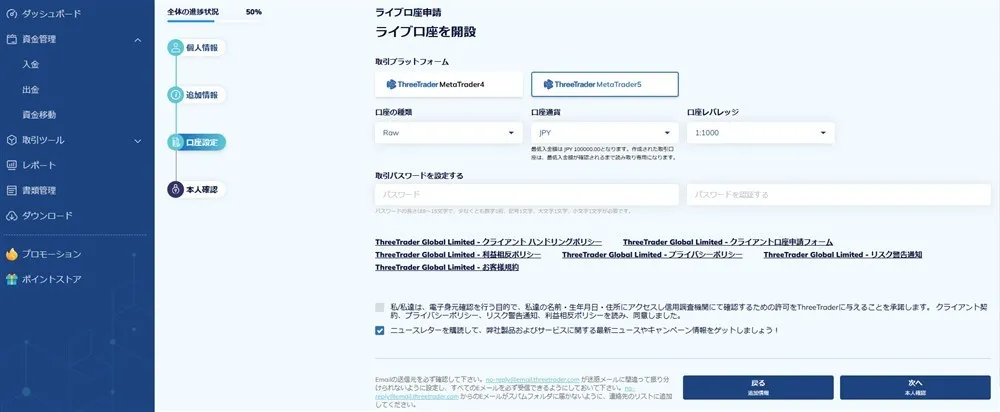Click the 次へ next button
Viewport: 1000px width, 412px height.
pos(915,387)
